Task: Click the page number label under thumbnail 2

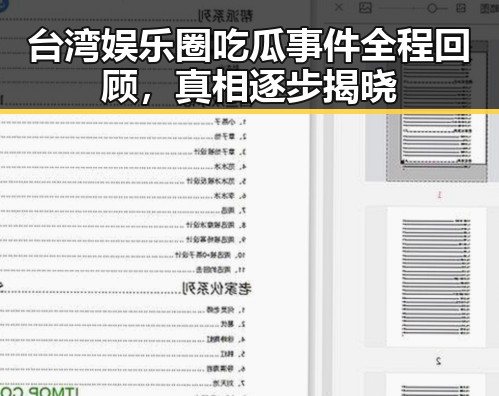Action: click(439, 361)
